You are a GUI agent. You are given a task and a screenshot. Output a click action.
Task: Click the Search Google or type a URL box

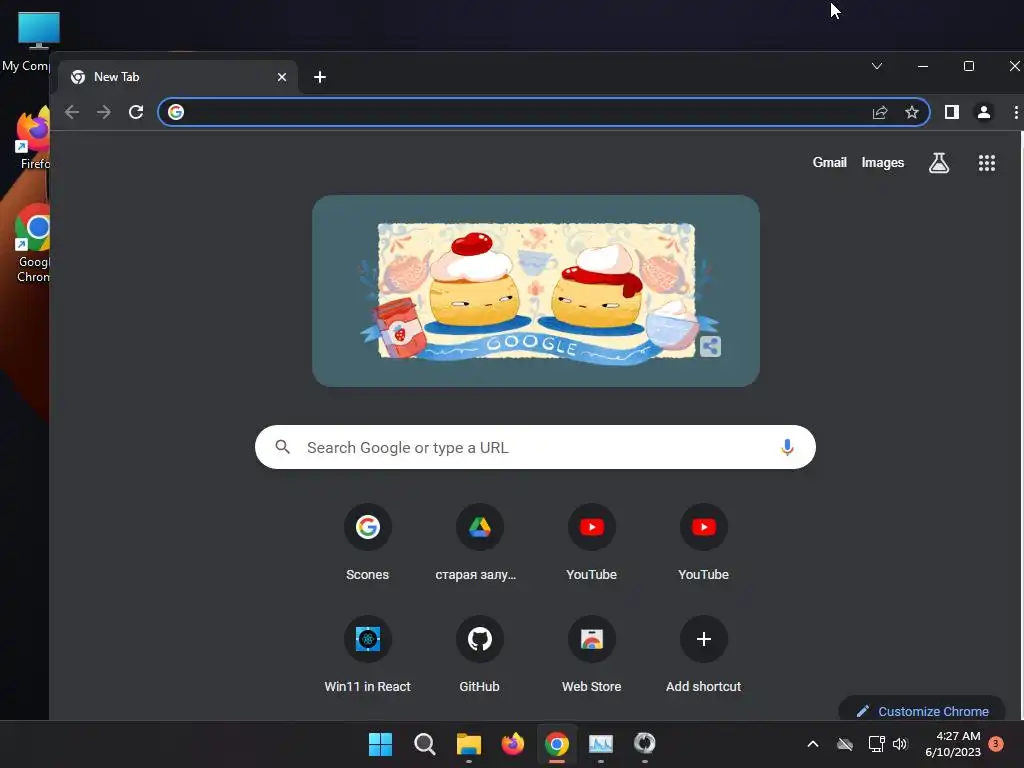[536, 447]
